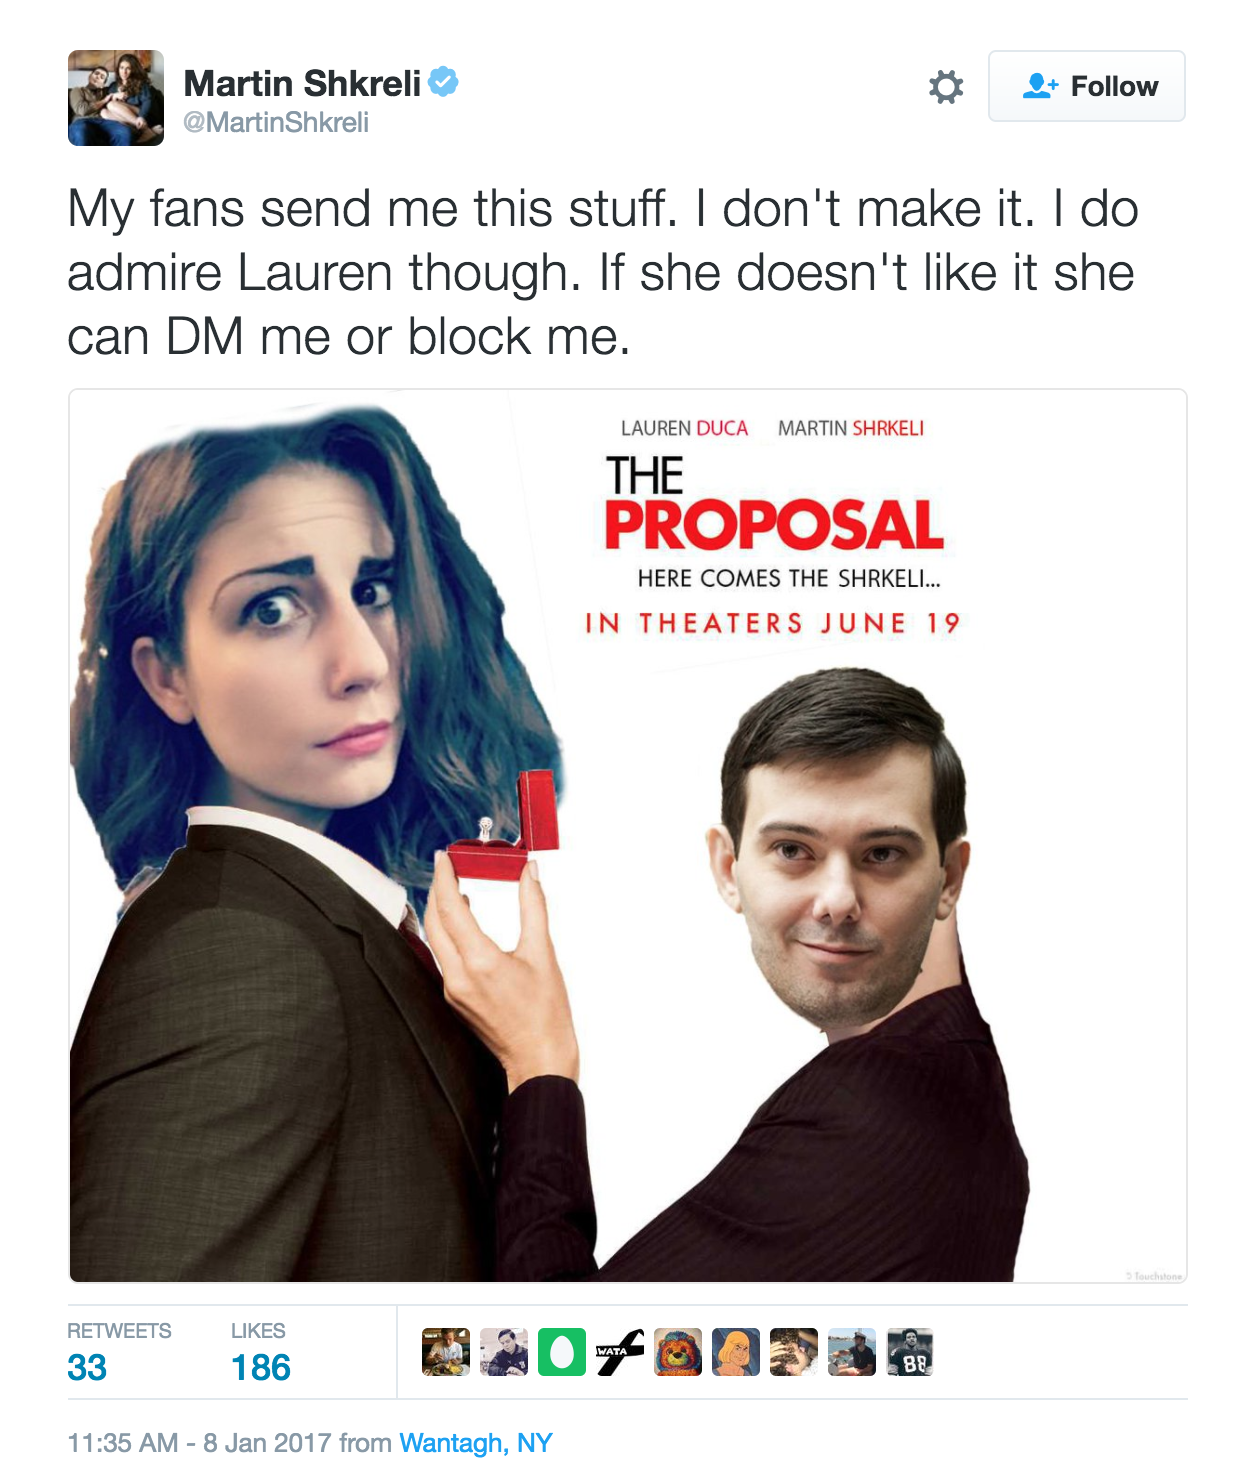Open the avatar left of the waterside photo
The height and width of the screenshot is (1474, 1248).
[794, 1352]
